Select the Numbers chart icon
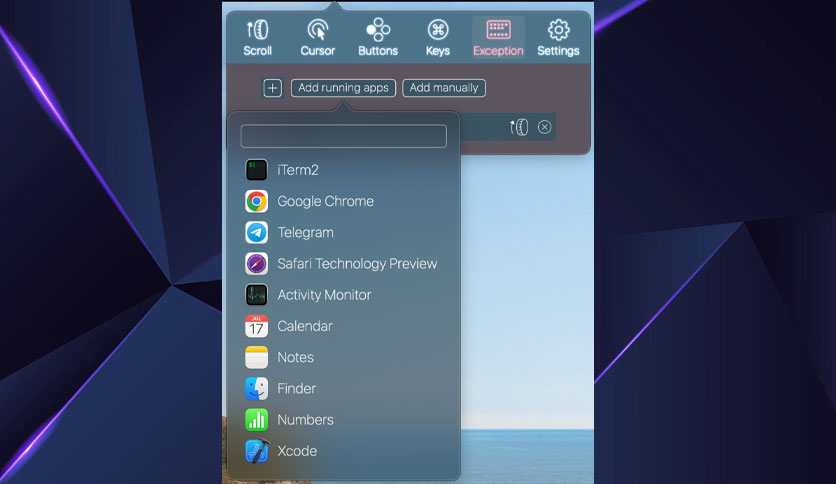Image resolution: width=836 pixels, height=484 pixels. pos(256,420)
